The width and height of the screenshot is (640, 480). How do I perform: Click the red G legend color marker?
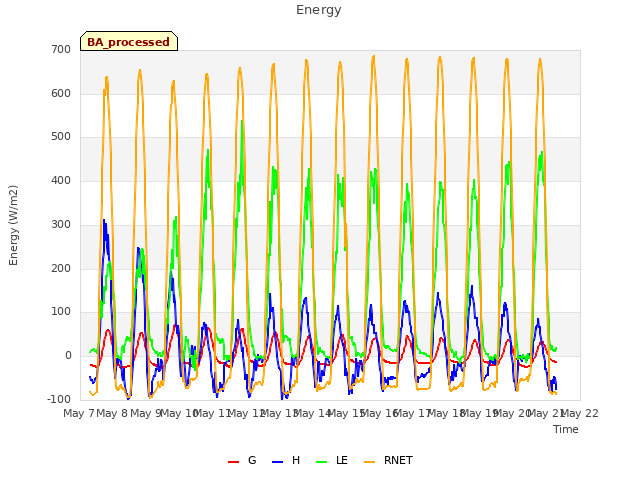[x=233, y=462]
